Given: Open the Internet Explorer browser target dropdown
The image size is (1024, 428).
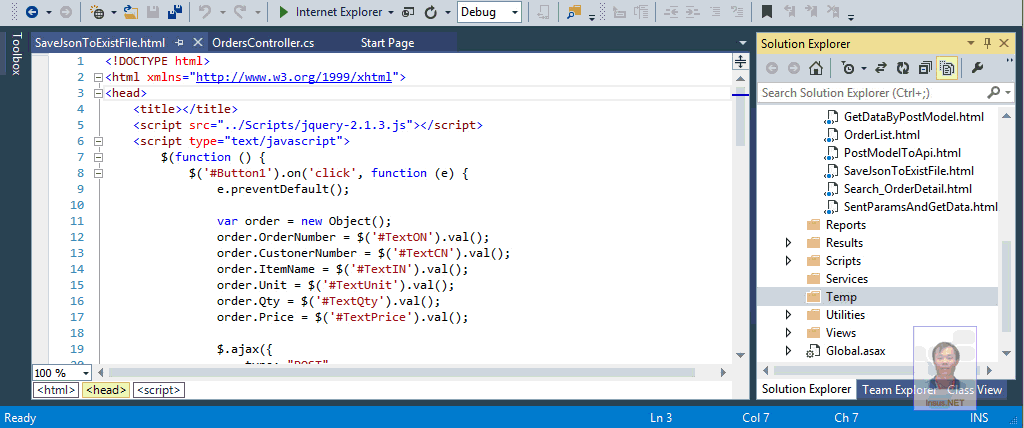Looking at the screenshot, I should pos(391,12).
